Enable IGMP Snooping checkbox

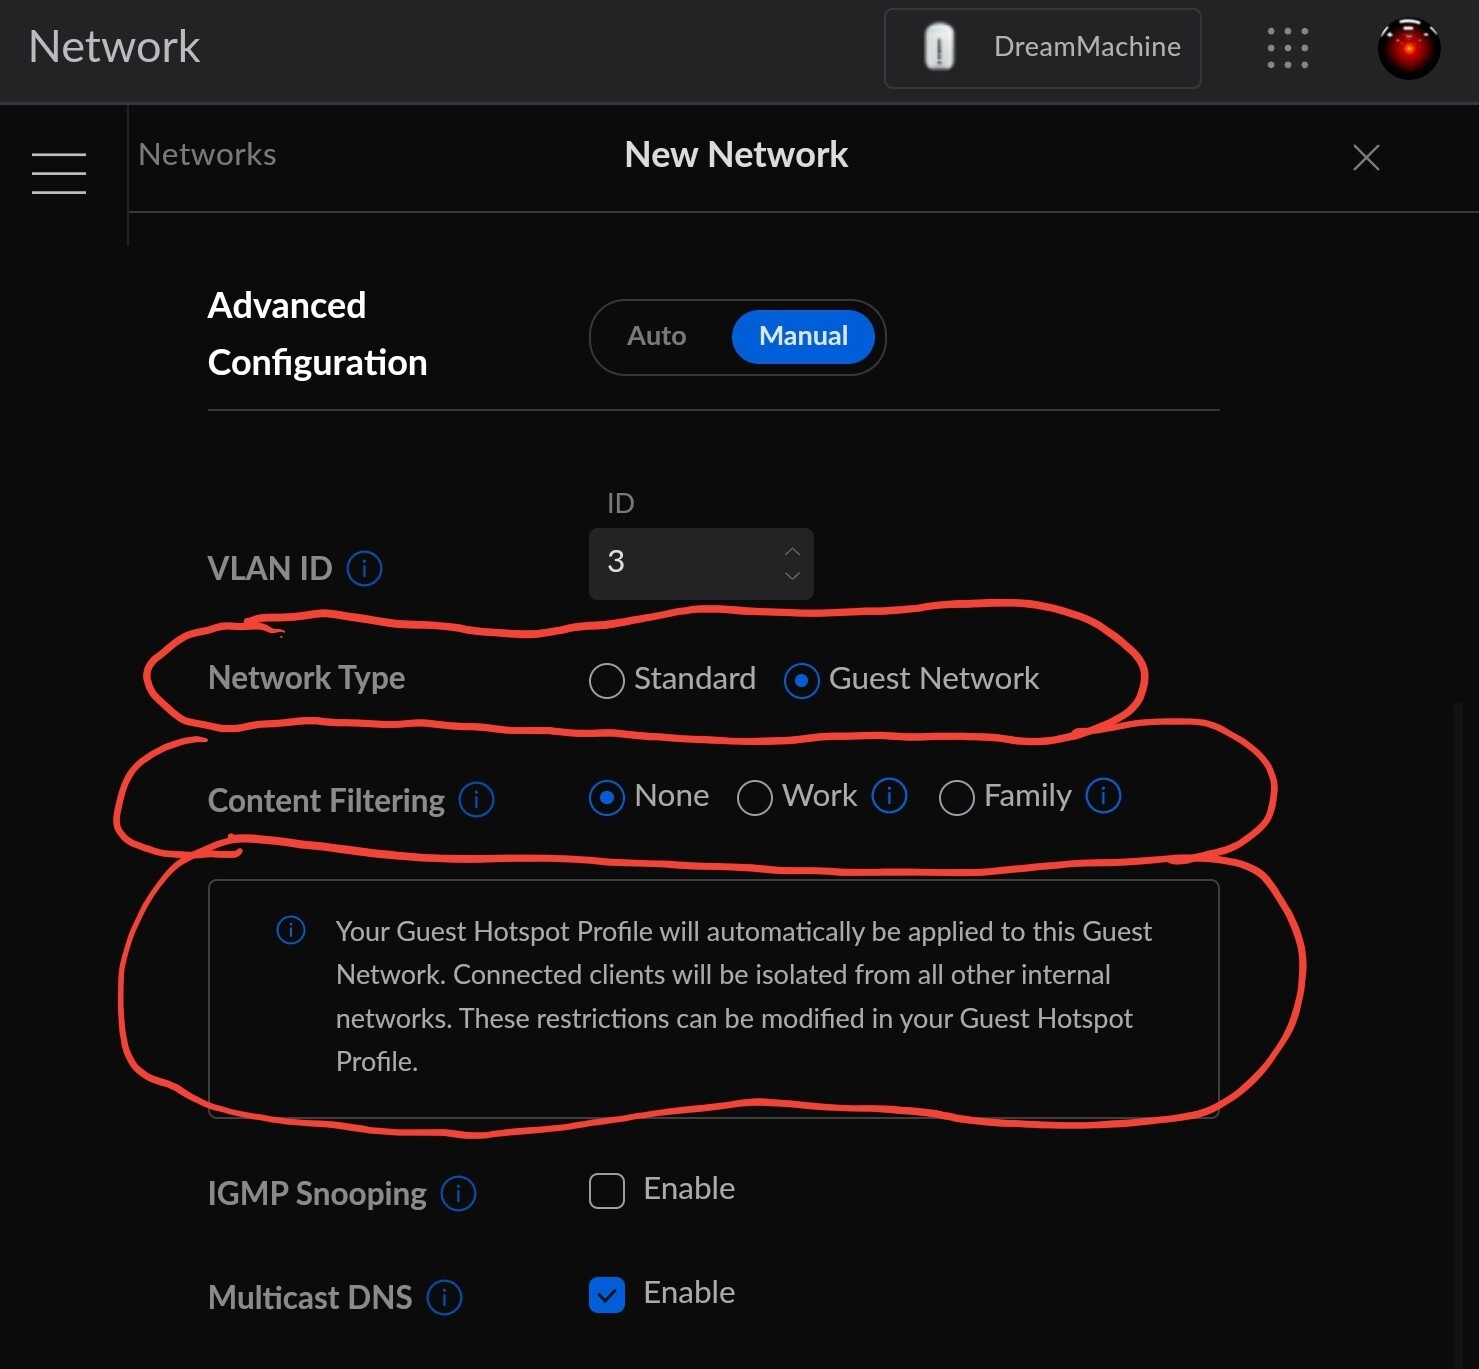pos(606,1191)
